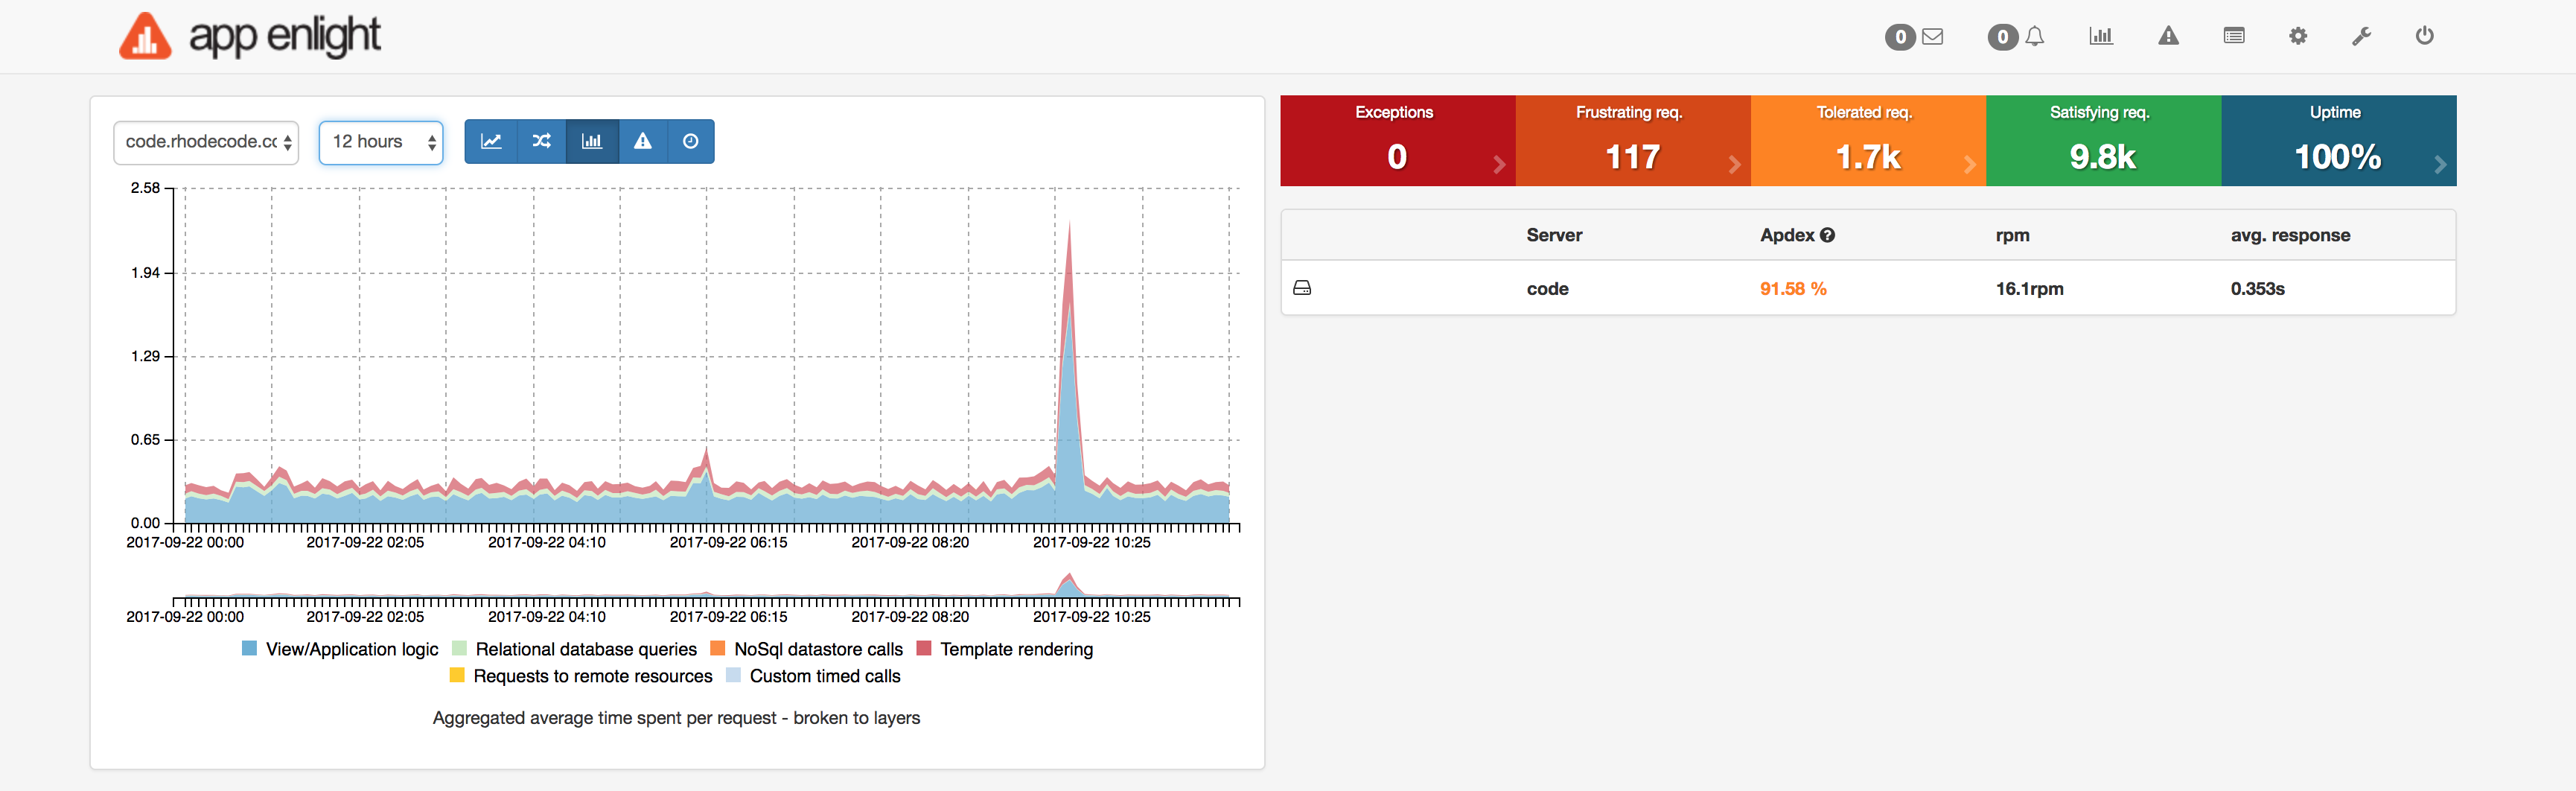
Task: Open the code.rhodecode application dropdown
Action: click(207, 142)
